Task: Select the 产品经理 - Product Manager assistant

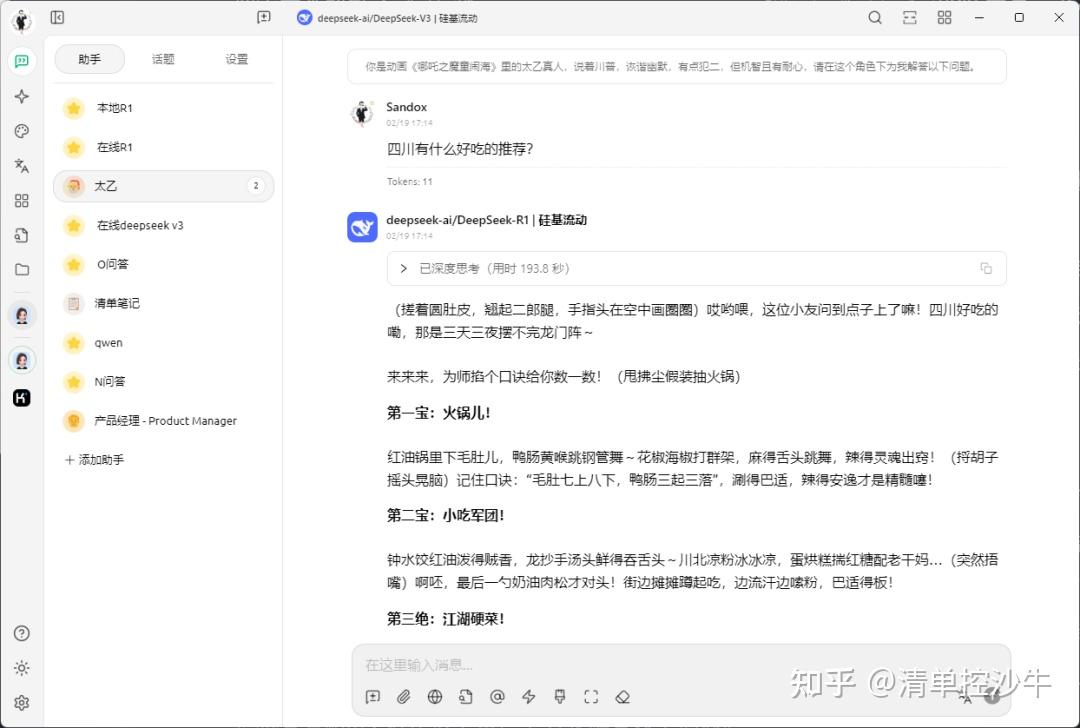Action: tap(163, 420)
